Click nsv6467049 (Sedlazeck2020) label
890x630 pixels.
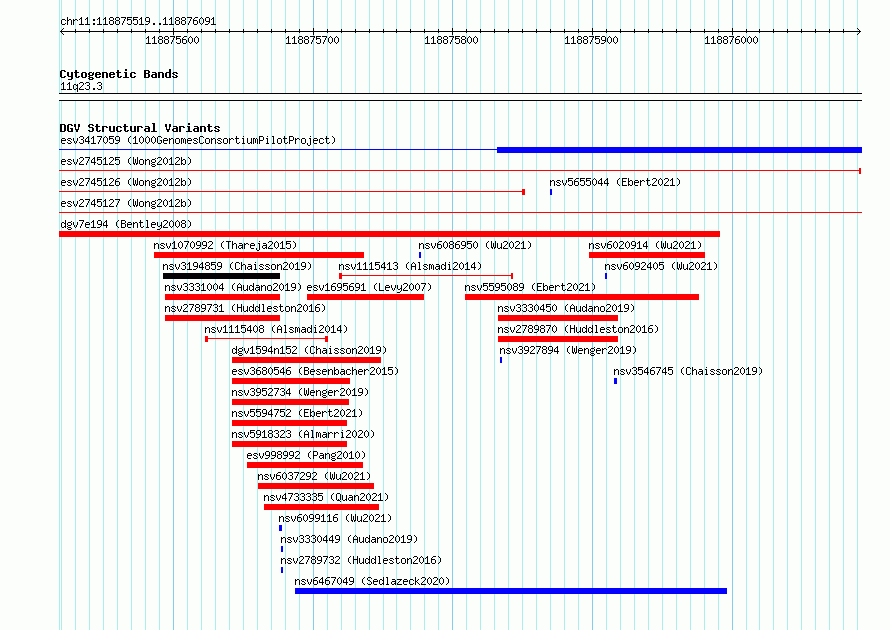372,581
